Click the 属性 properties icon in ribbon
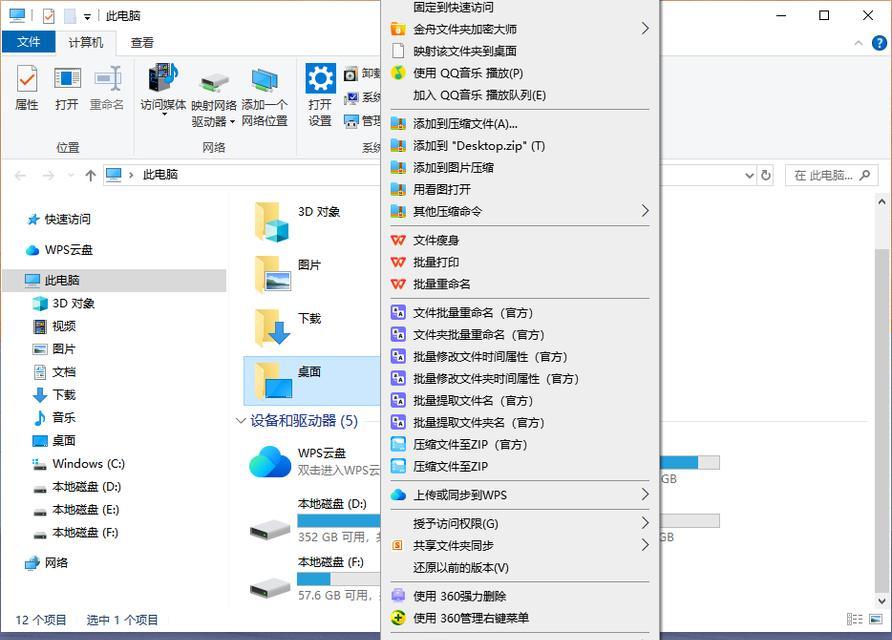The height and width of the screenshot is (640, 892). pyautogui.click(x=27, y=79)
